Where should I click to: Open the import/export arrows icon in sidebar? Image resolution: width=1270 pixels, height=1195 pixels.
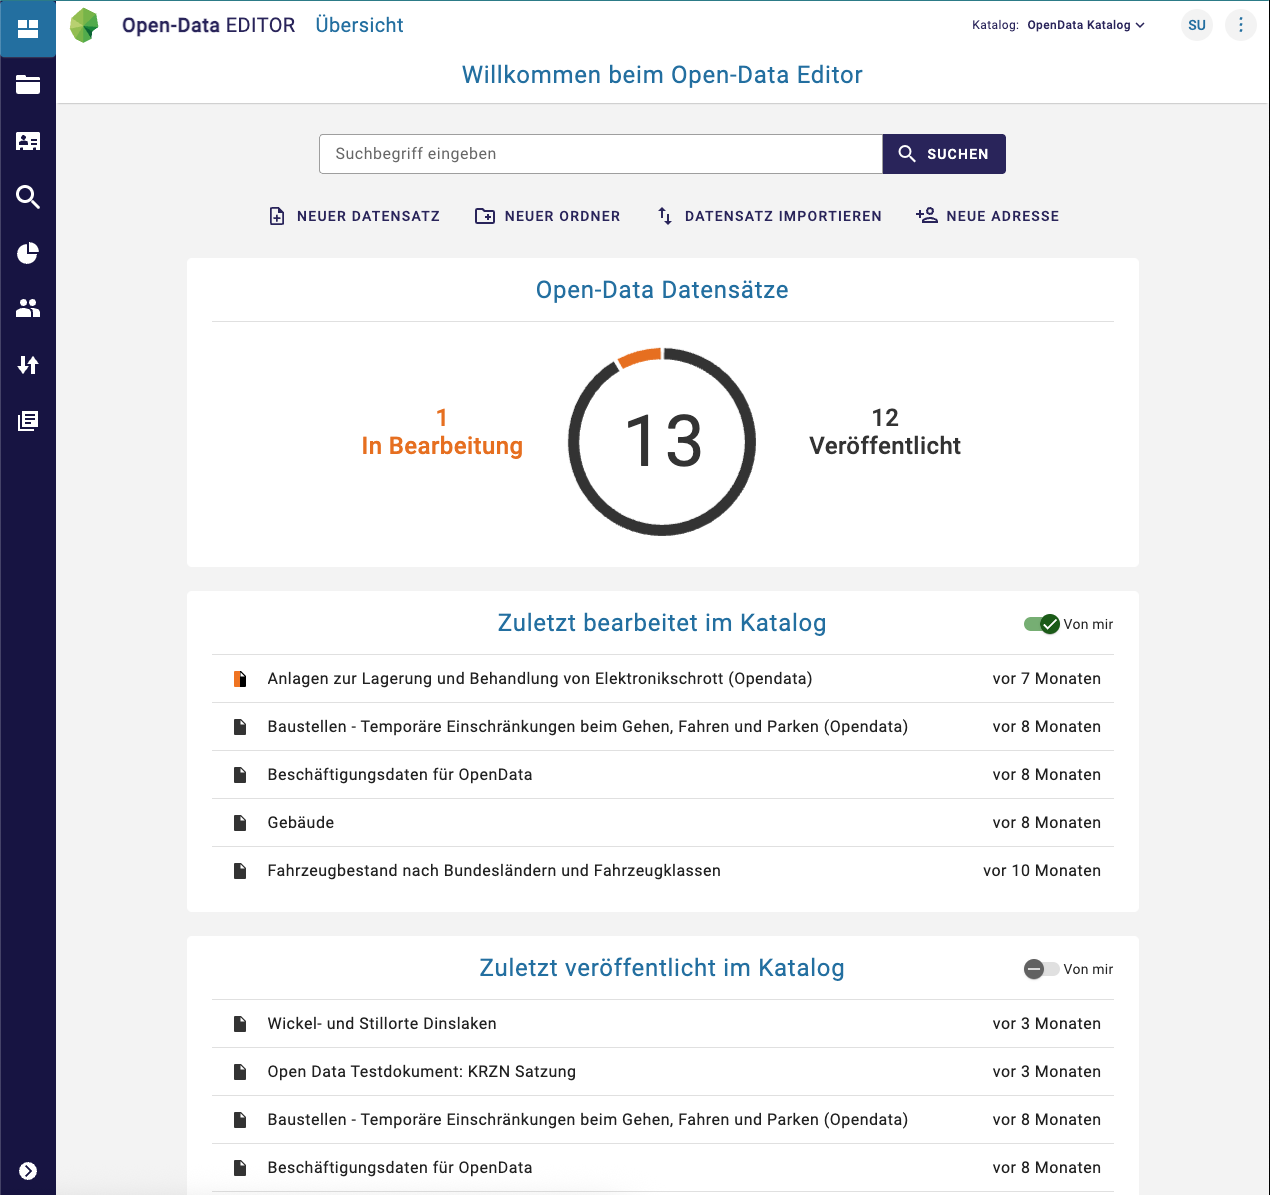pyautogui.click(x=28, y=365)
